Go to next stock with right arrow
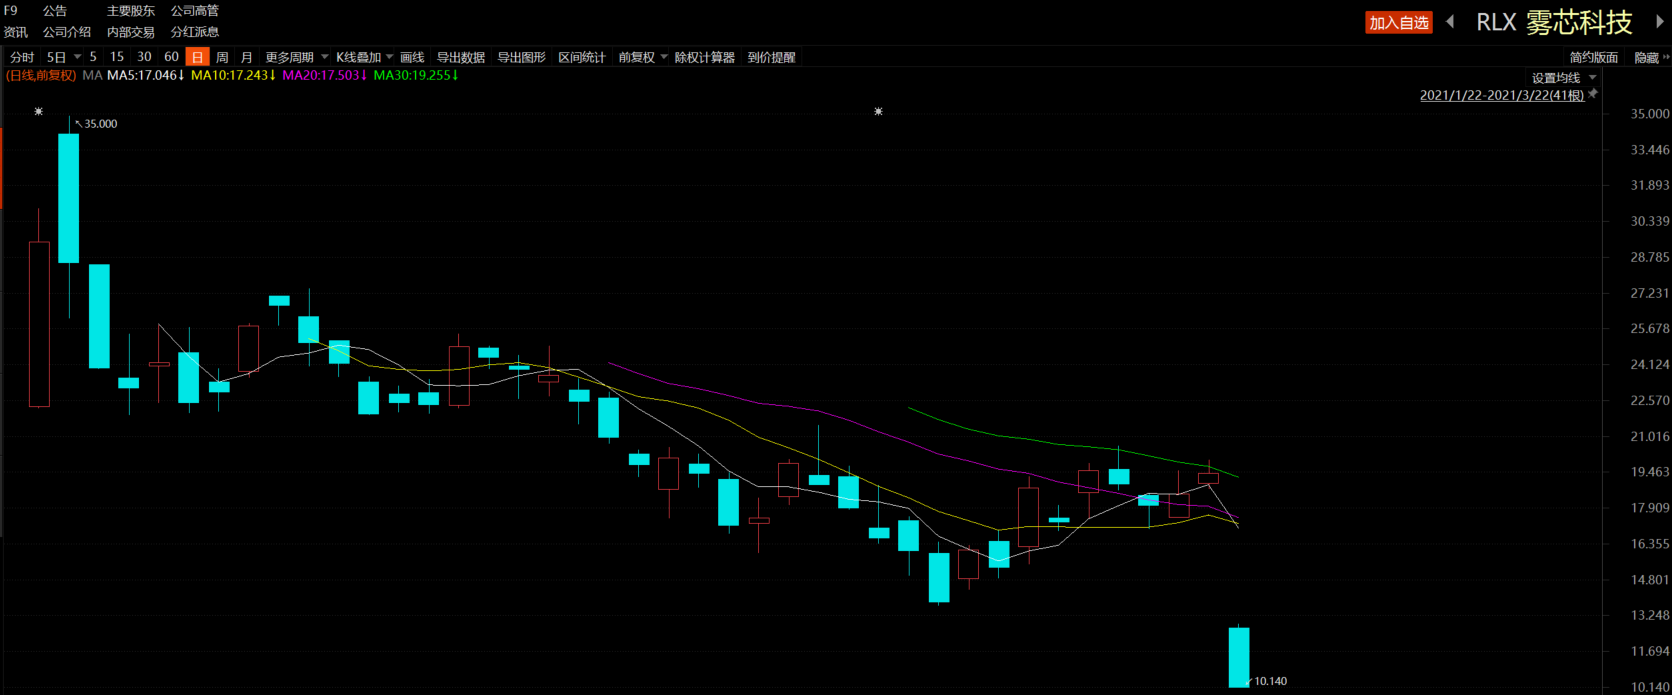This screenshot has height=695, width=1672. 1660,21
